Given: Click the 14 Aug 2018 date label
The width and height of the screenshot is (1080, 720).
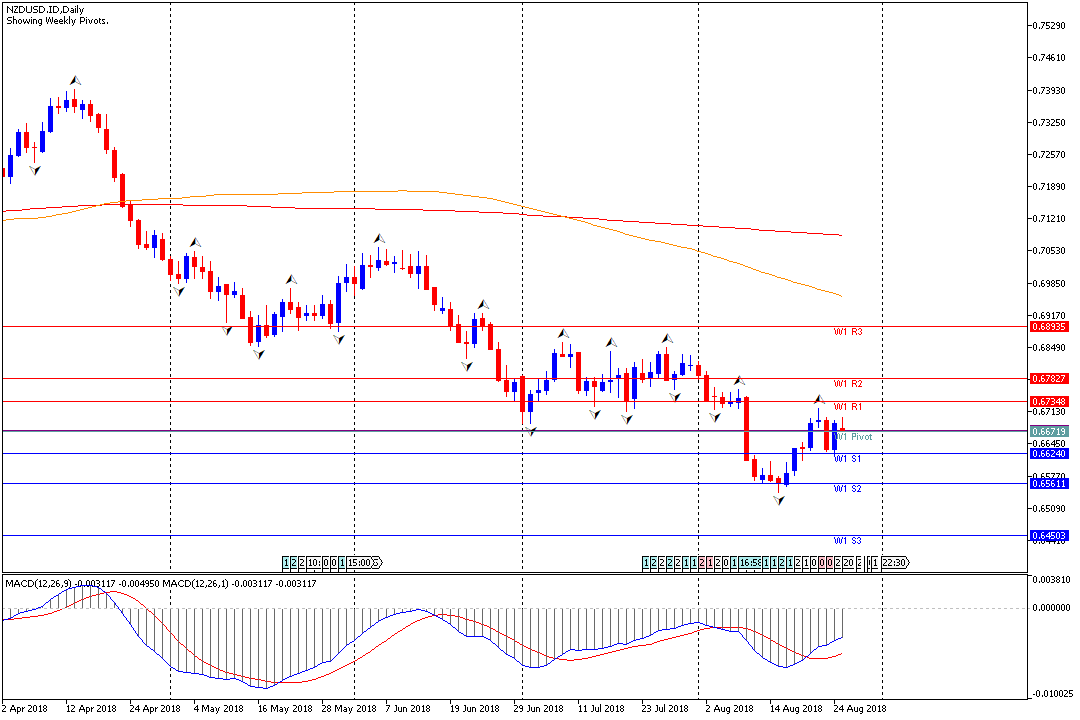Looking at the screenshot, I should coord(796,708).
